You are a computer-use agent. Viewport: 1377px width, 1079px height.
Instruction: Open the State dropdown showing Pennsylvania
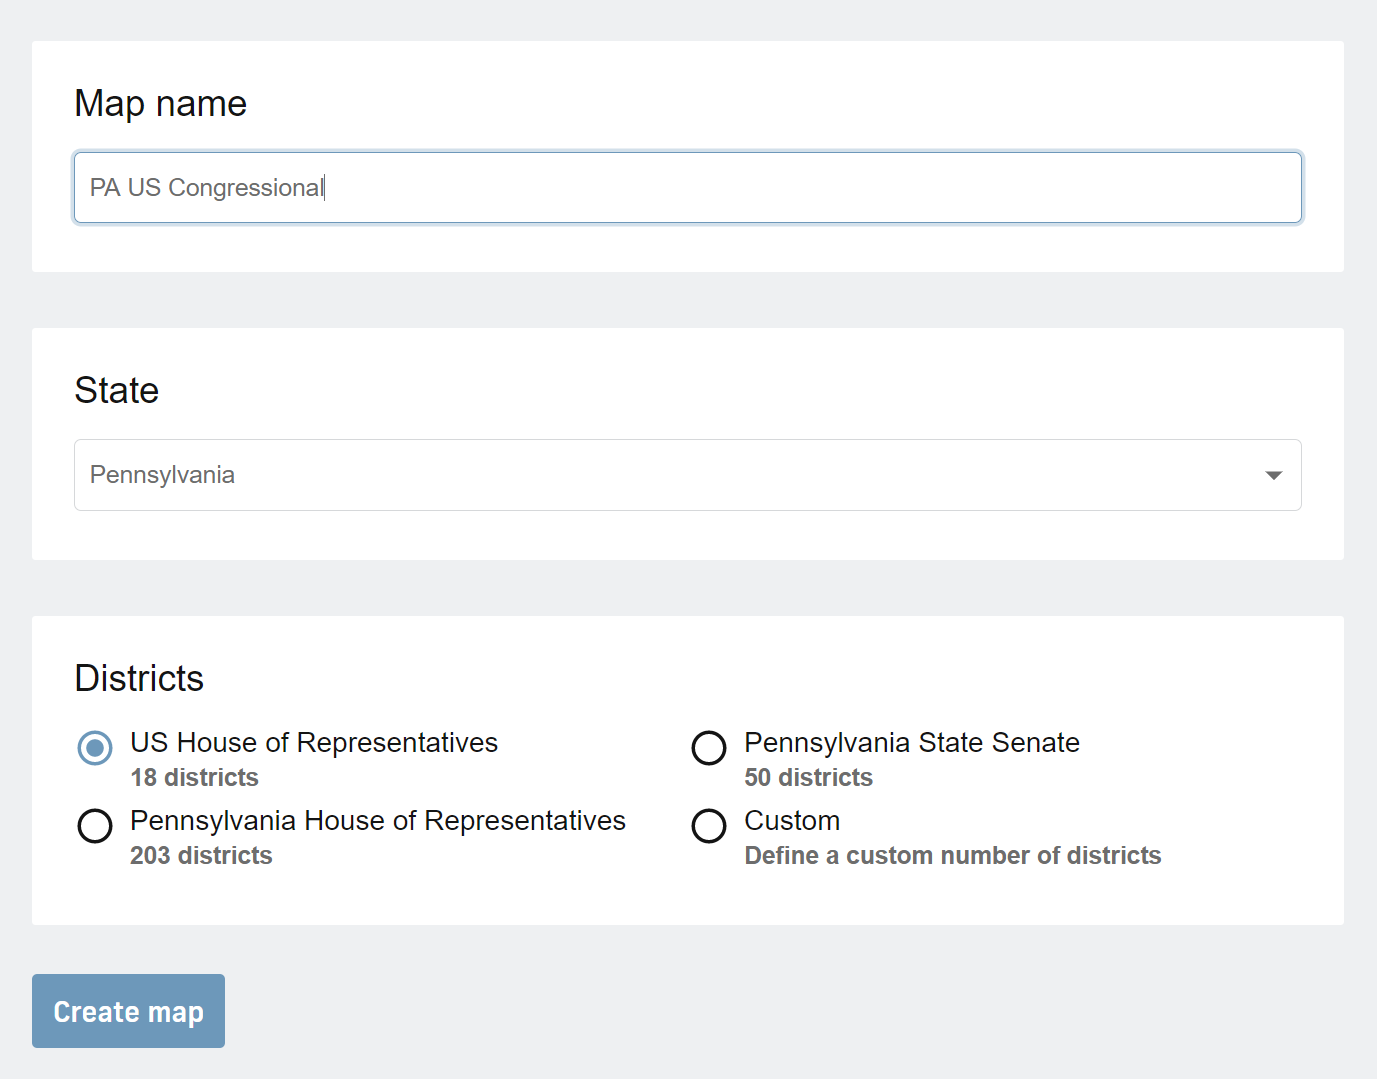[688, 475]
